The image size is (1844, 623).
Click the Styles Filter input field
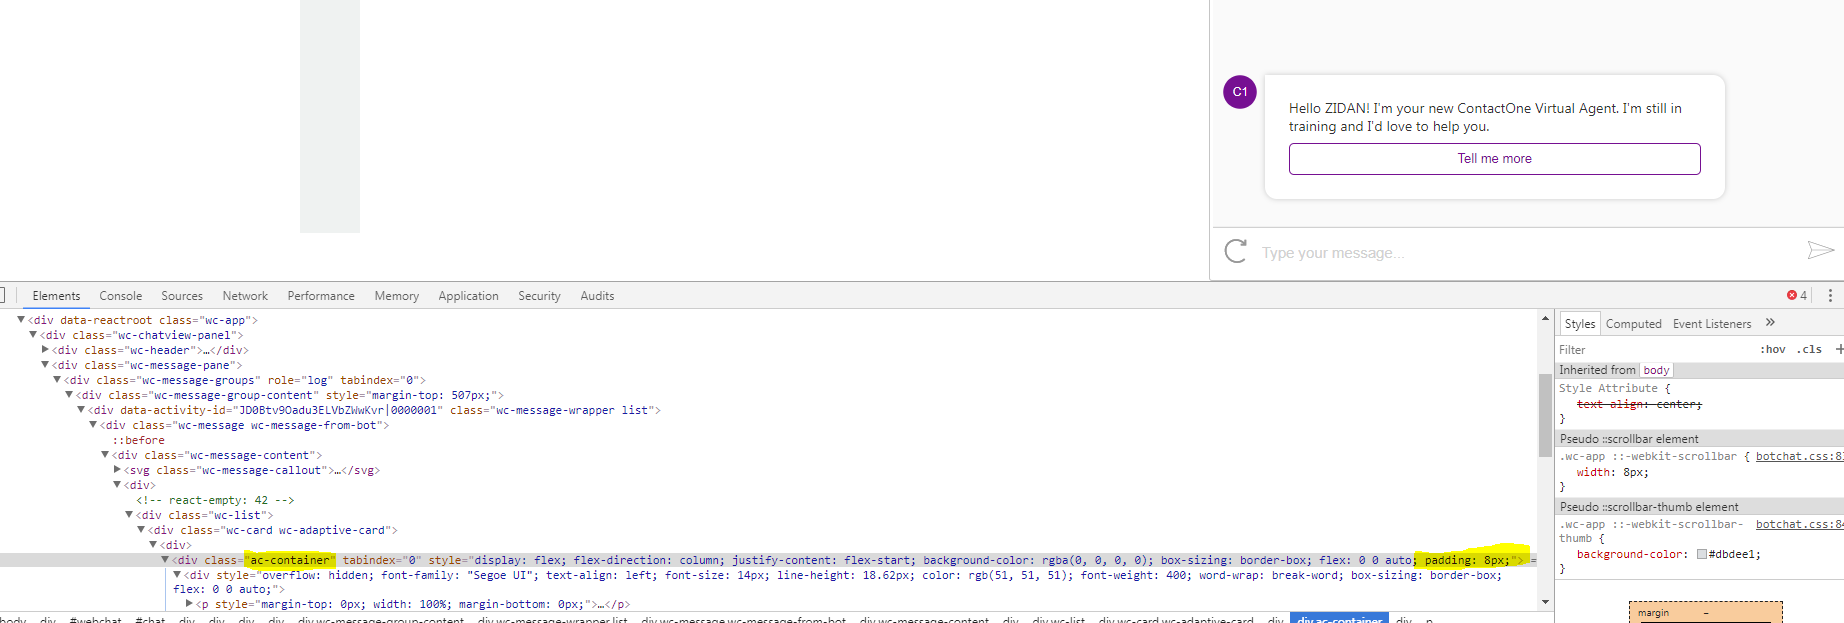[1655, 350]
